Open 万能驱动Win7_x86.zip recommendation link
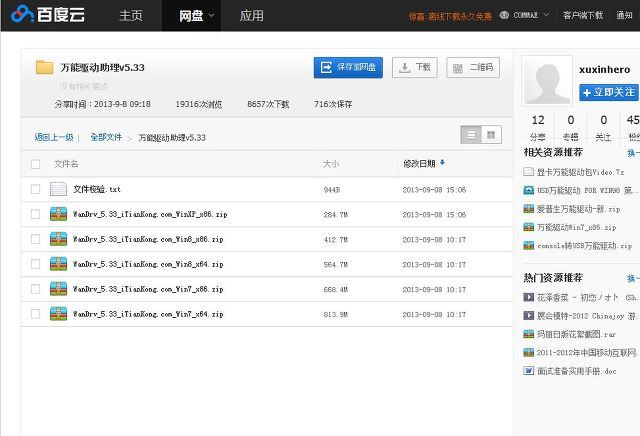This screenshot has width=640, height=436. coord(576,227)
